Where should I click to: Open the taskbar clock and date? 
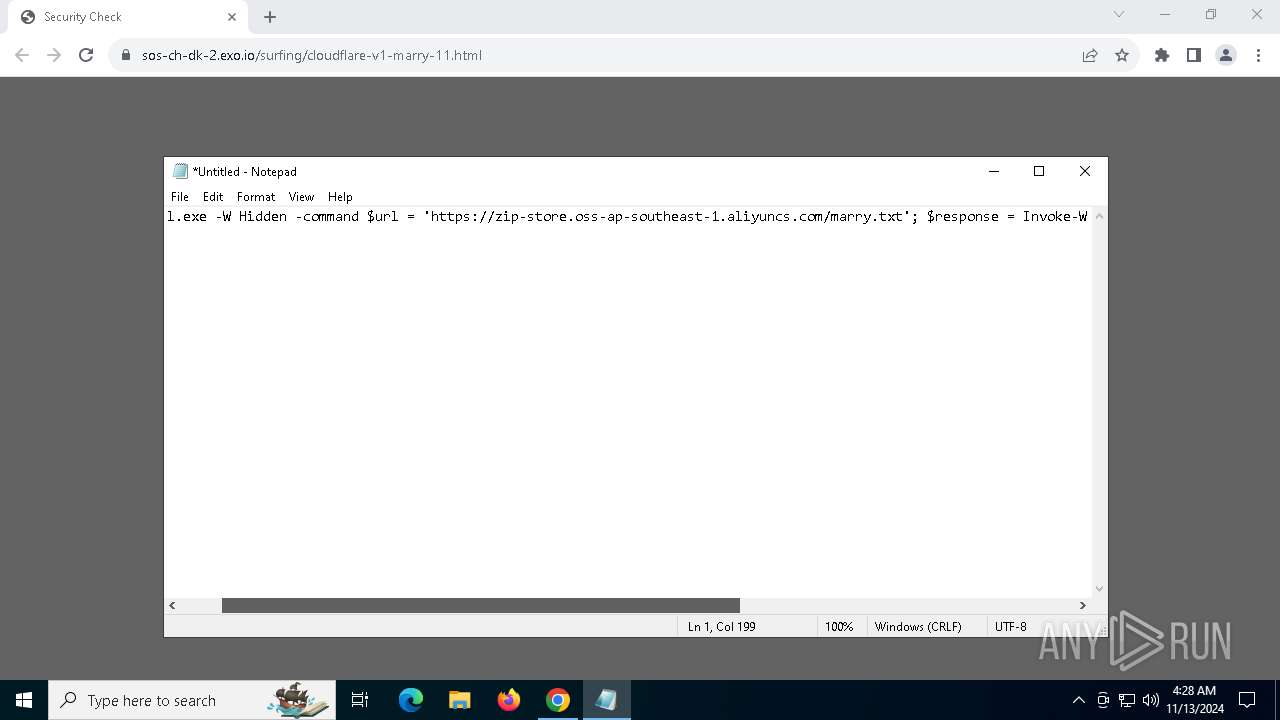(x=1195, y=700)
